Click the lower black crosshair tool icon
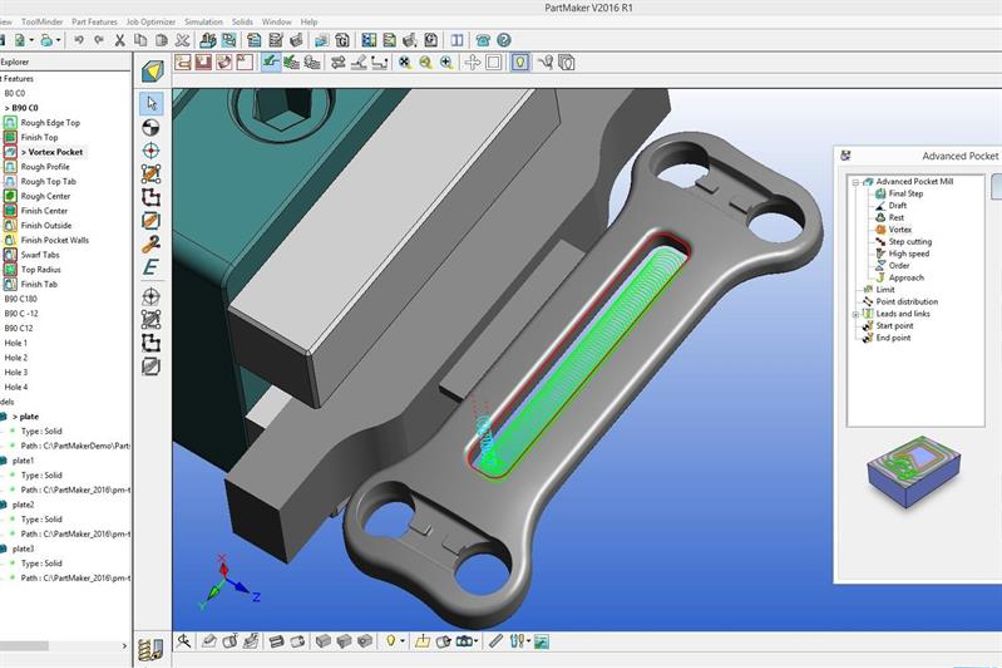The height and width of the screenshot is (668, 1002). click(x=151, y=297)
